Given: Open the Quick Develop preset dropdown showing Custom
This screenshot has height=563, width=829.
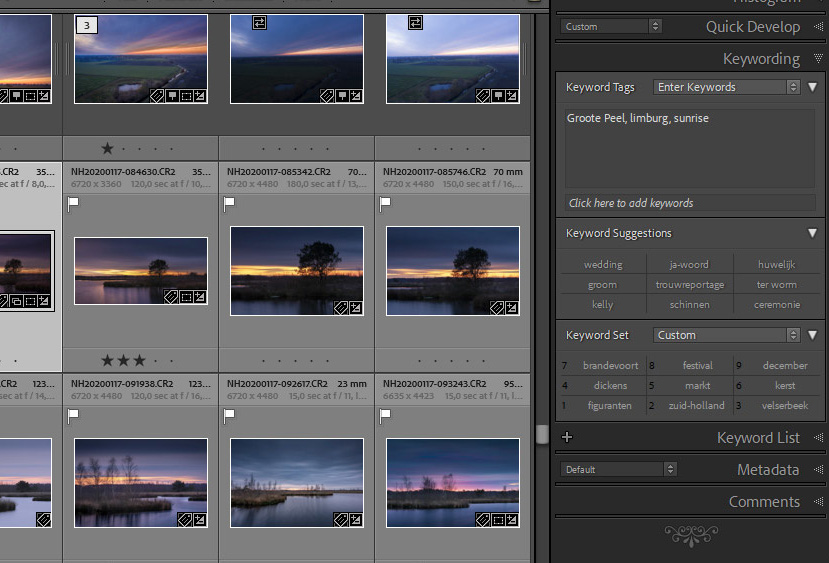Looking at the screenshot, I should [611, 26].
